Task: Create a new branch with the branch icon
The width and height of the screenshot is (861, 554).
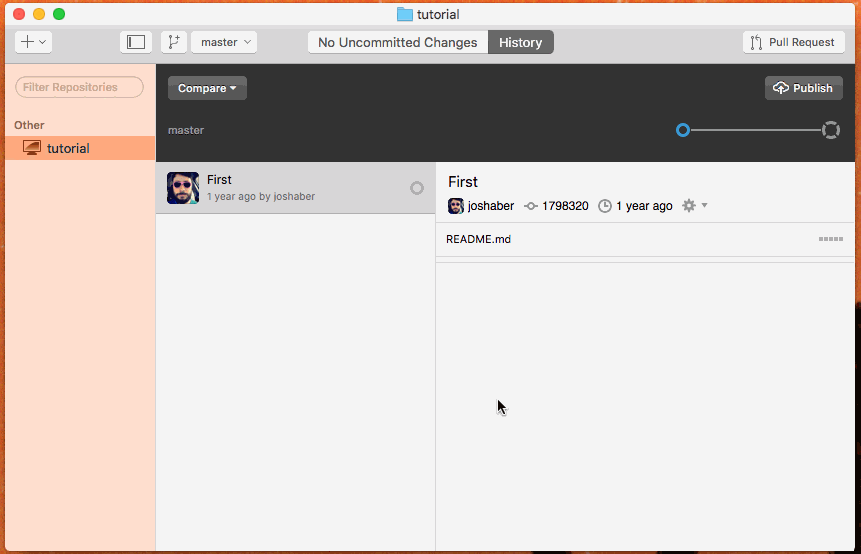Action: click(174, 42)
